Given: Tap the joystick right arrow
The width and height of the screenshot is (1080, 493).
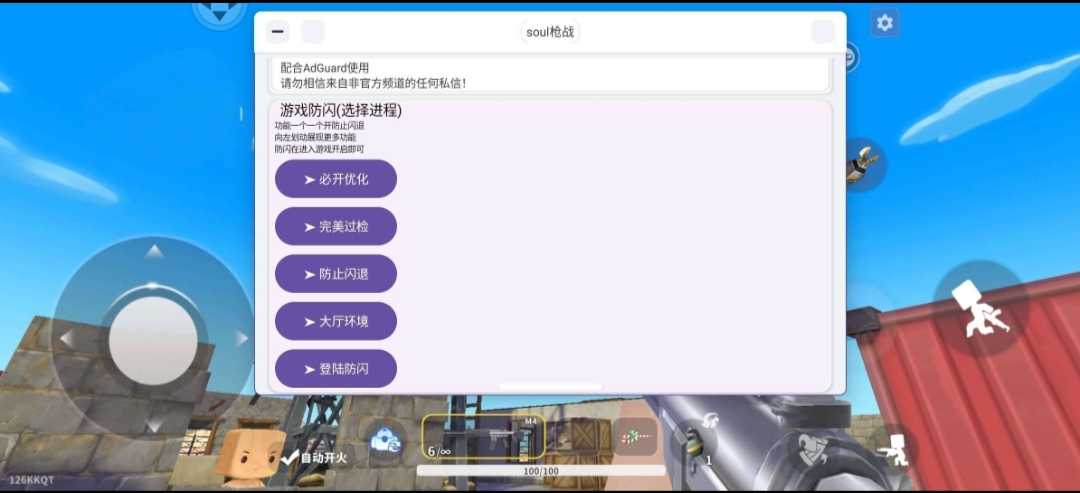Looking at the screenshot, I should pyautogui.click(x=242, y=339).
